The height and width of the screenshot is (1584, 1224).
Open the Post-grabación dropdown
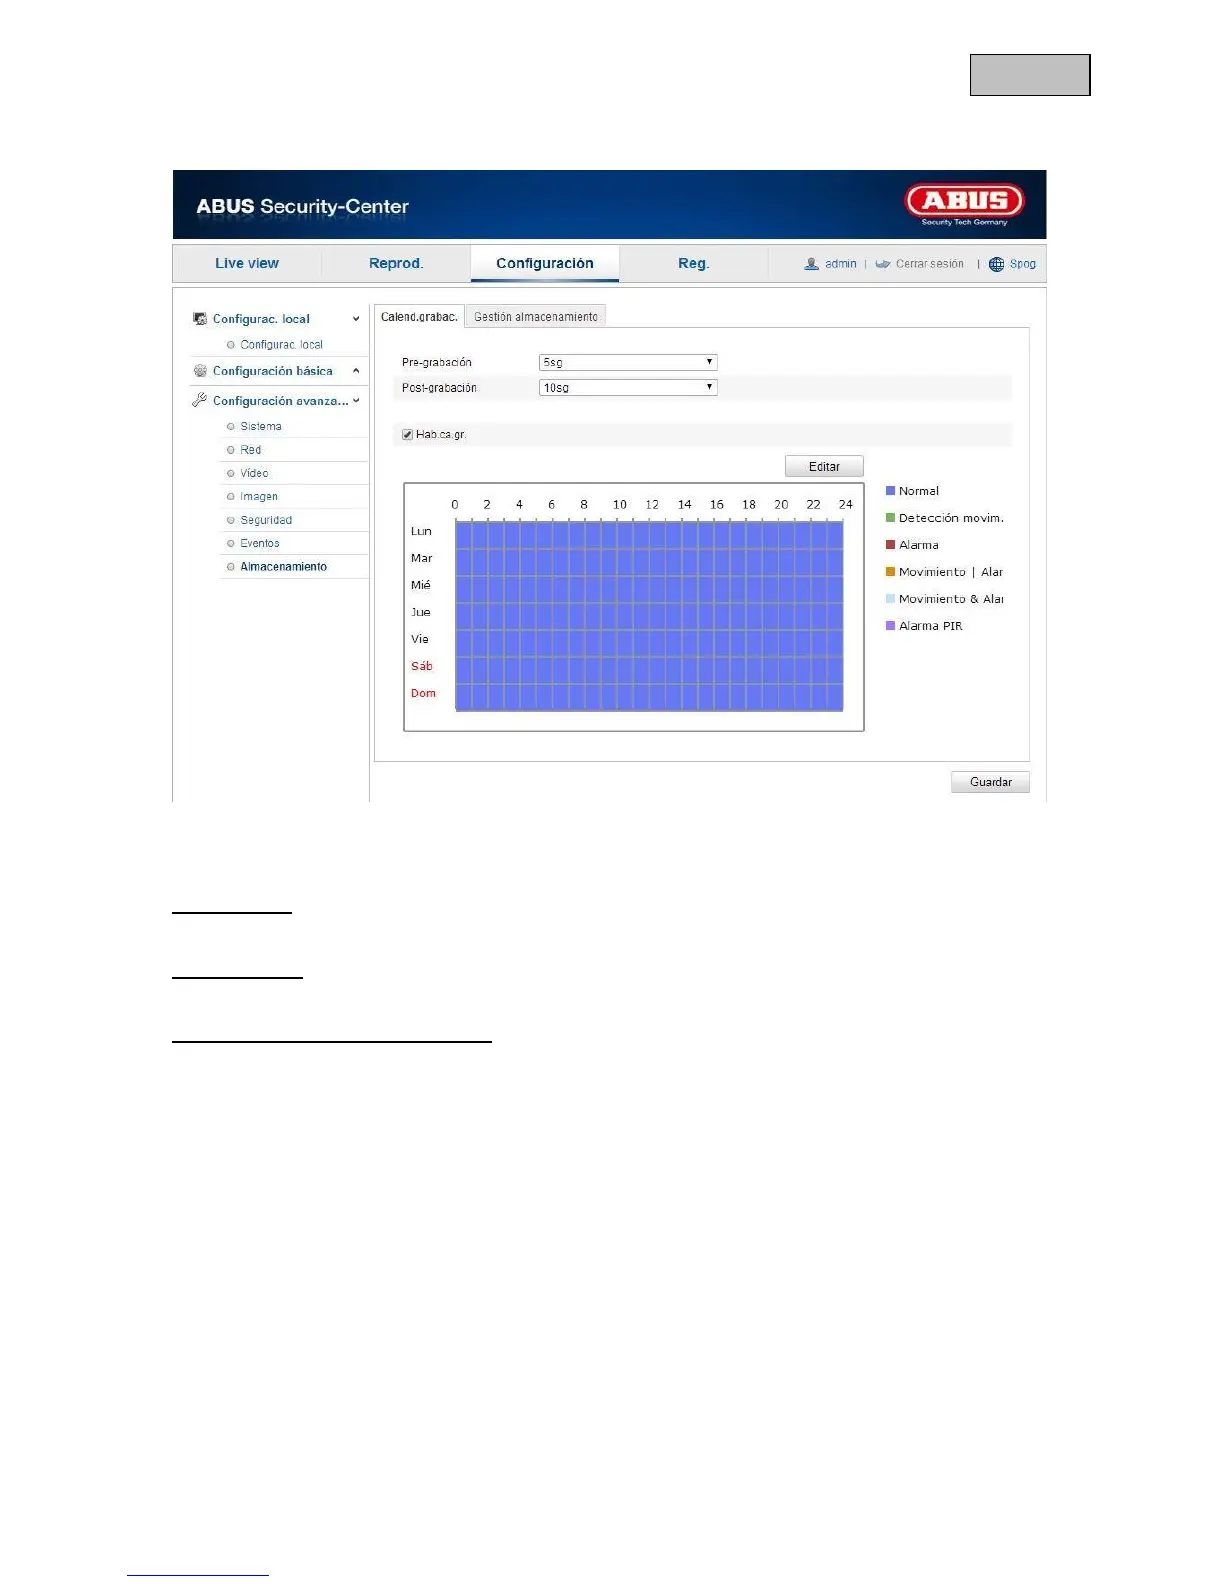click(x=628, y=387)
